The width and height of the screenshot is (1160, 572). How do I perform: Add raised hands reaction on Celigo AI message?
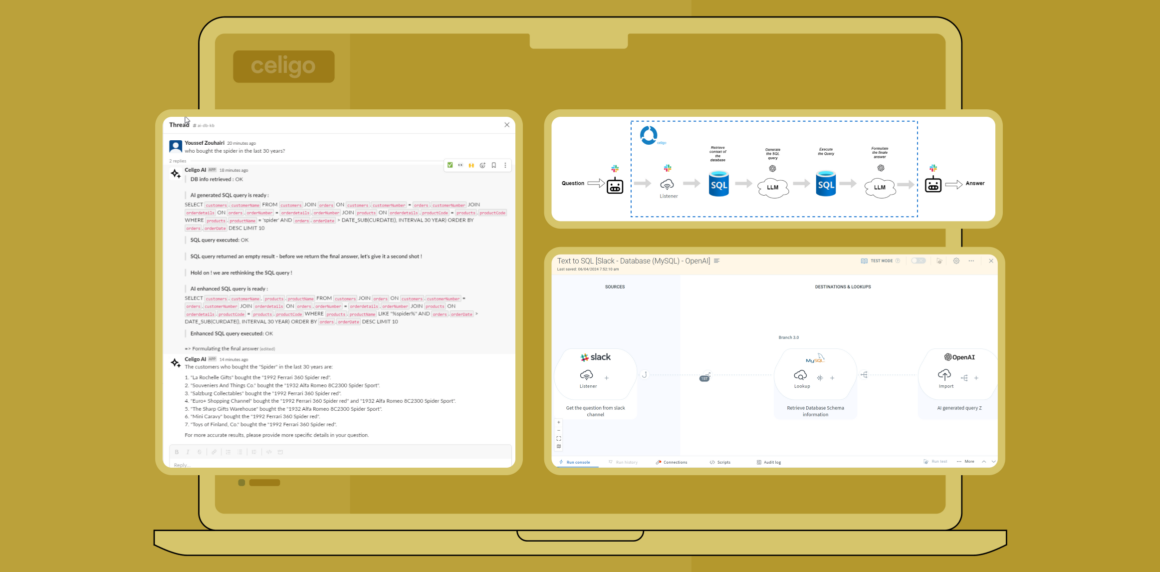click(471, 165)
